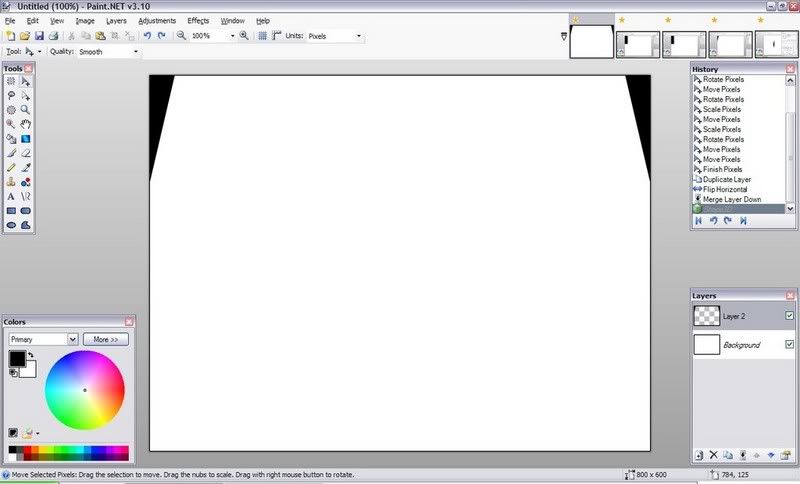The image size is (800, 484).
Task: Uncheck the Background layer visibility box
Action: coord(789,345)
